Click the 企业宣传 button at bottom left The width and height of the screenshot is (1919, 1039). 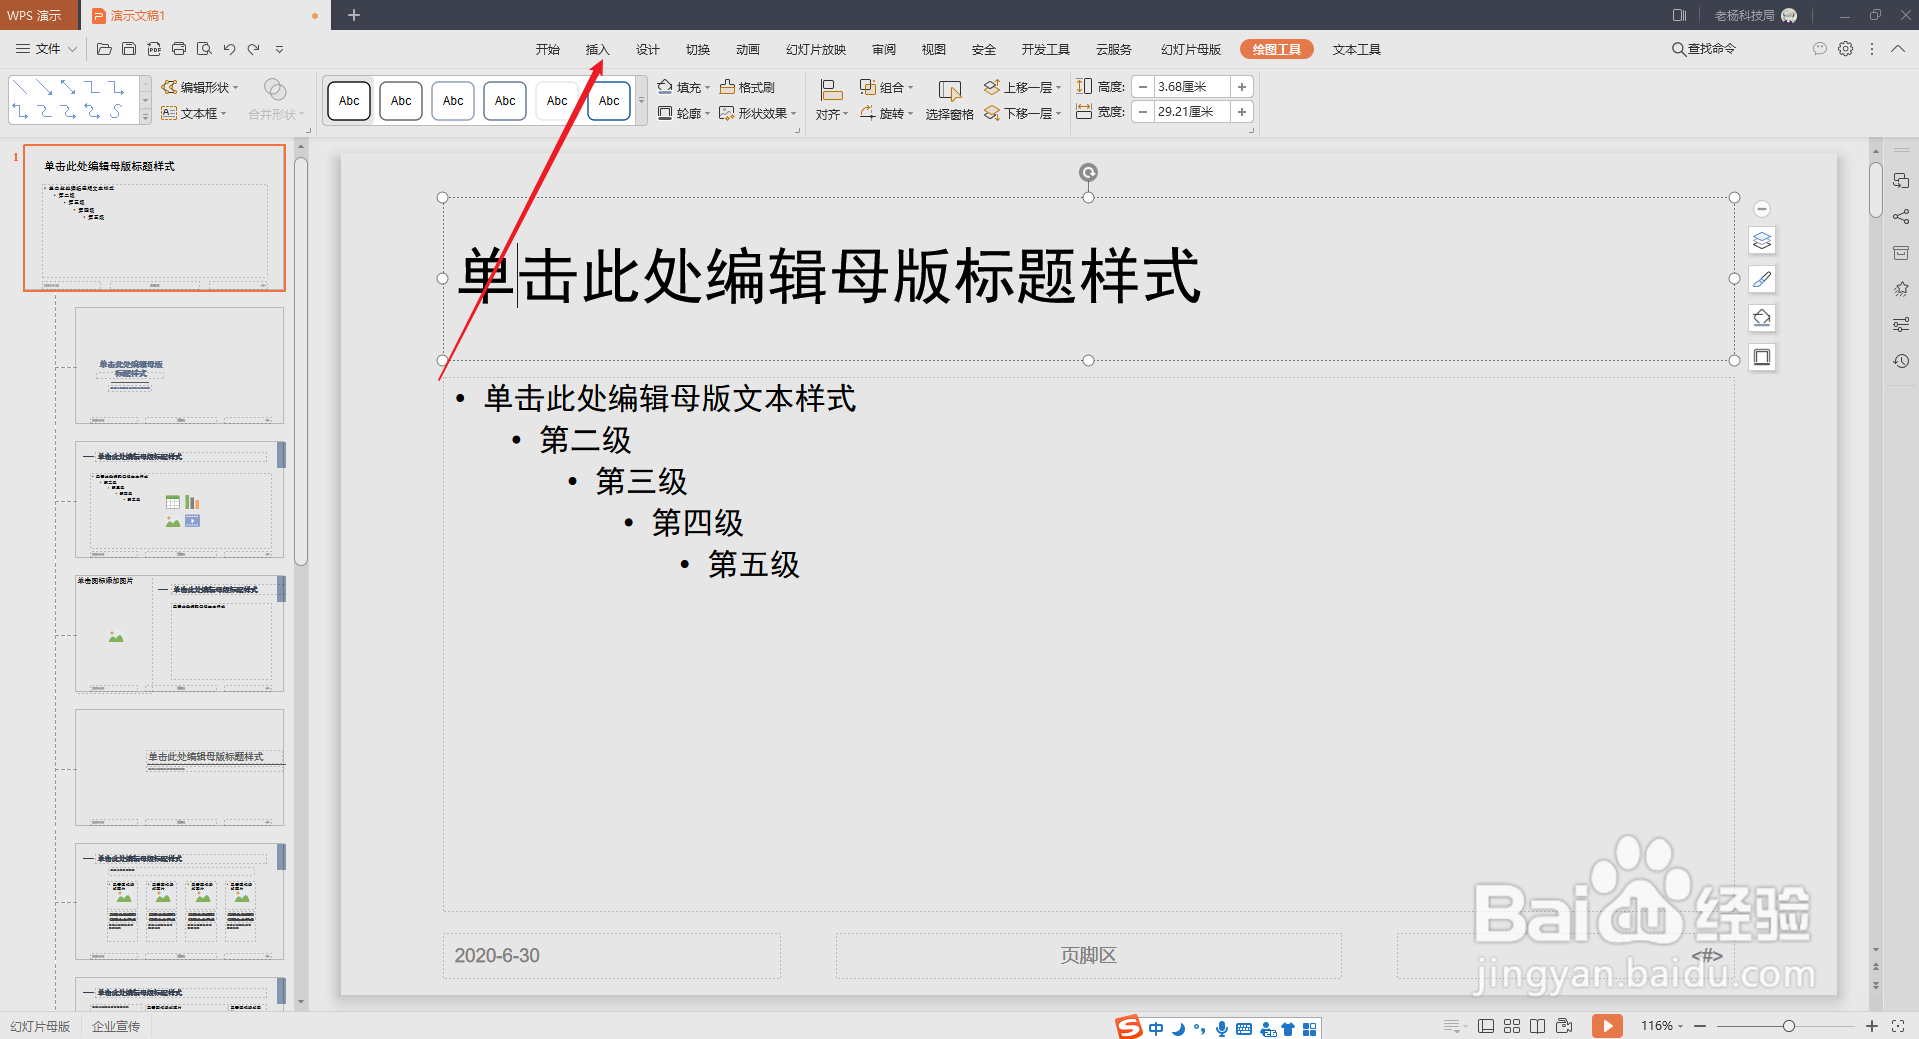[115, 1025]
